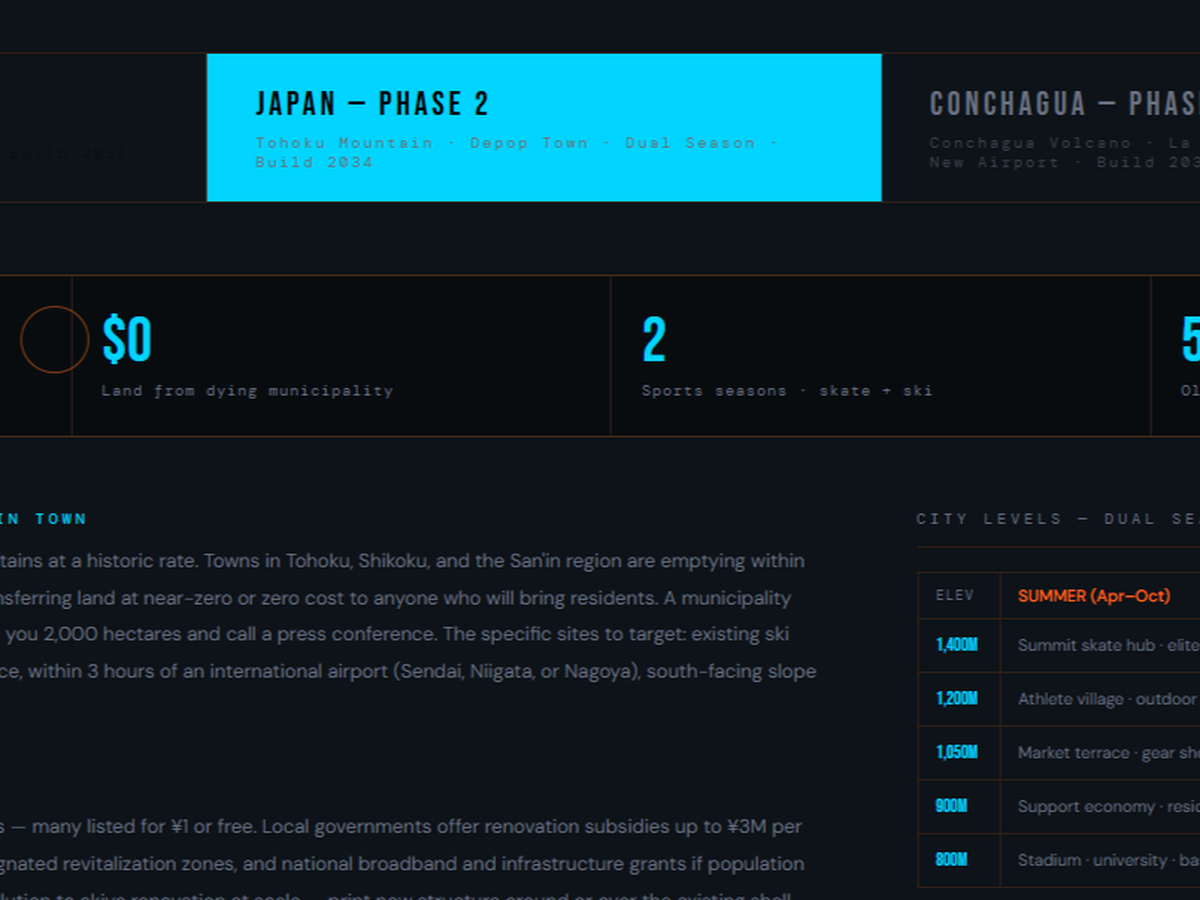This screenshot has height=900, width=1200.
Task: Open the tab labeled Build 2031
Action: [70, 153]
